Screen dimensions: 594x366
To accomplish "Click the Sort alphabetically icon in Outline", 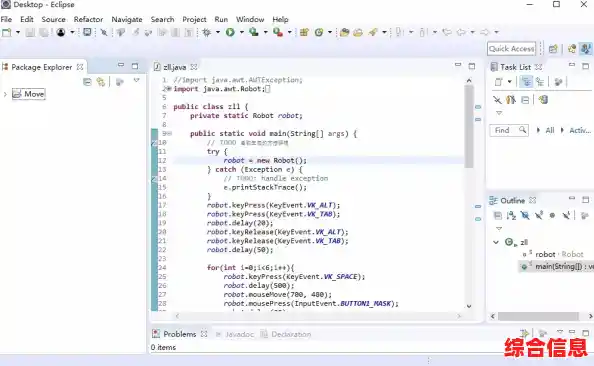I will click(511, 215).
